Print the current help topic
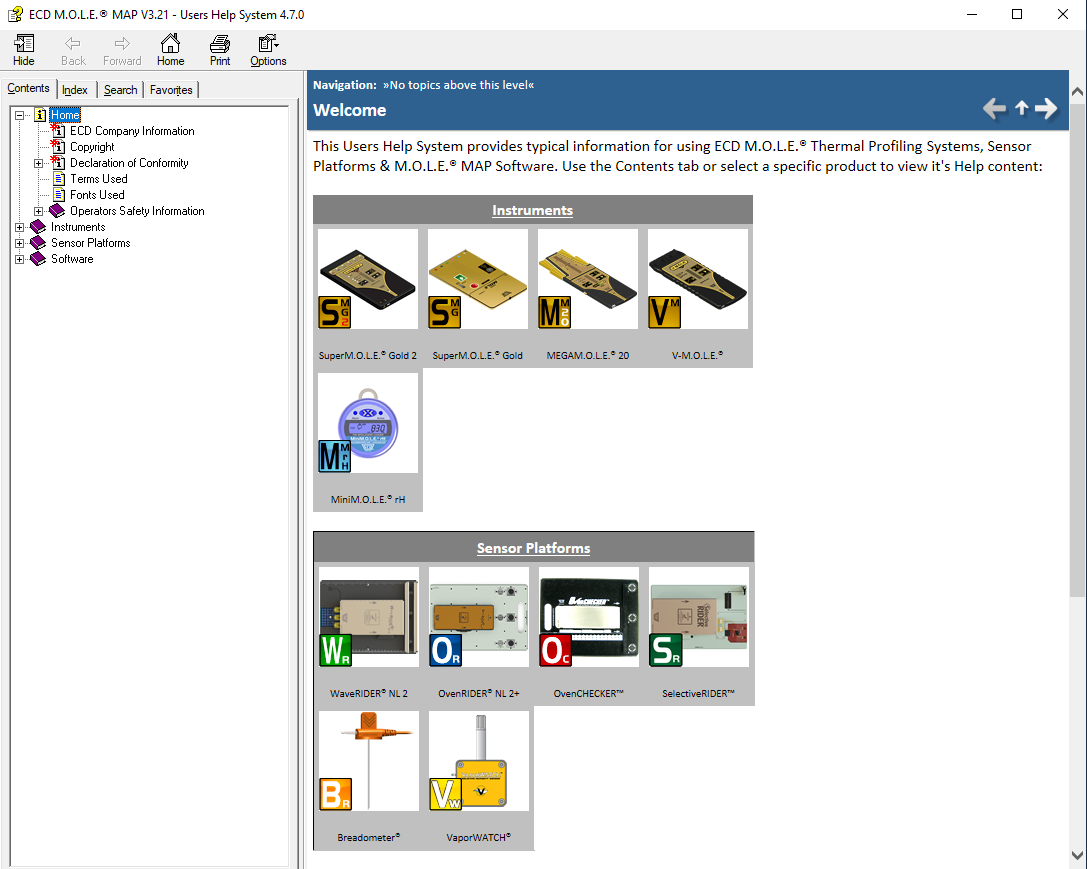Image resolution: width=1087 pixels, height=869 pixels. (220, 50)
